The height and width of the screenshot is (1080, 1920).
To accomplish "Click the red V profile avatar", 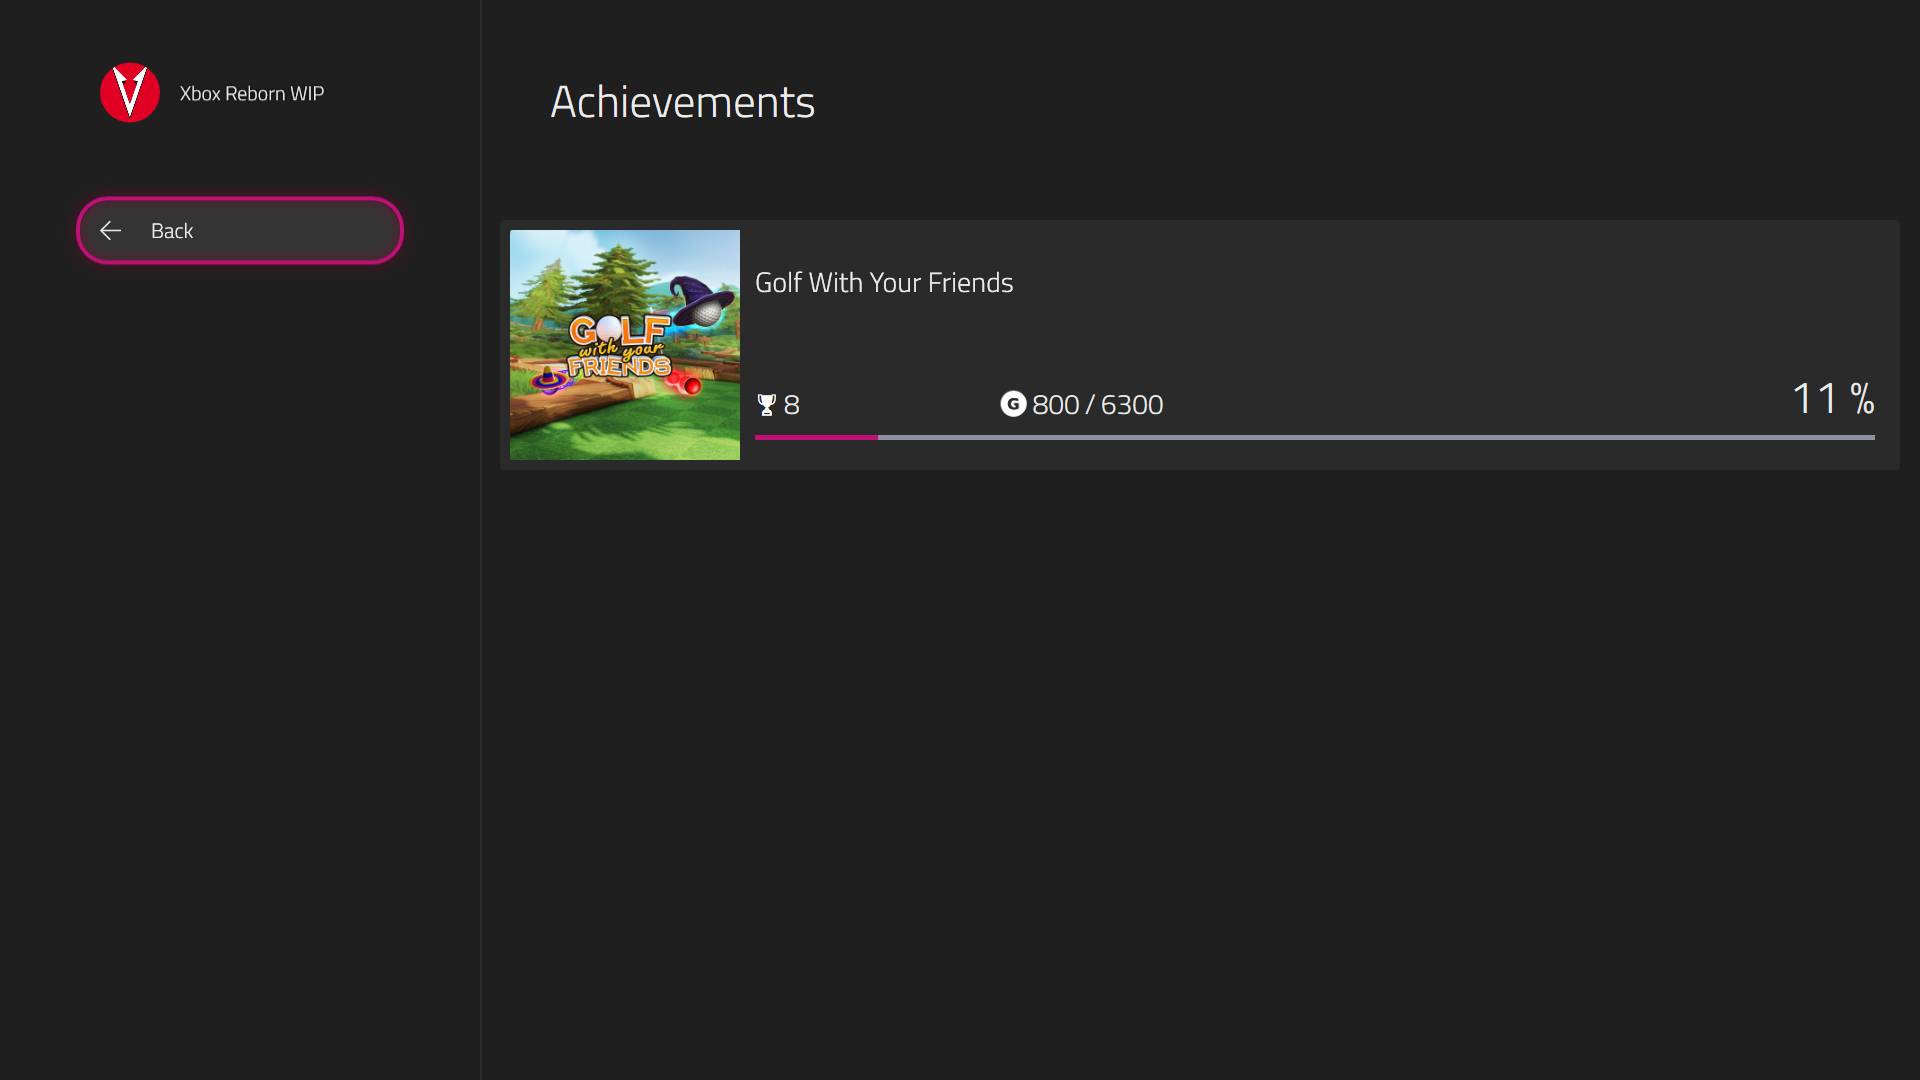I will pyautogui.click(x=130, y=93).
